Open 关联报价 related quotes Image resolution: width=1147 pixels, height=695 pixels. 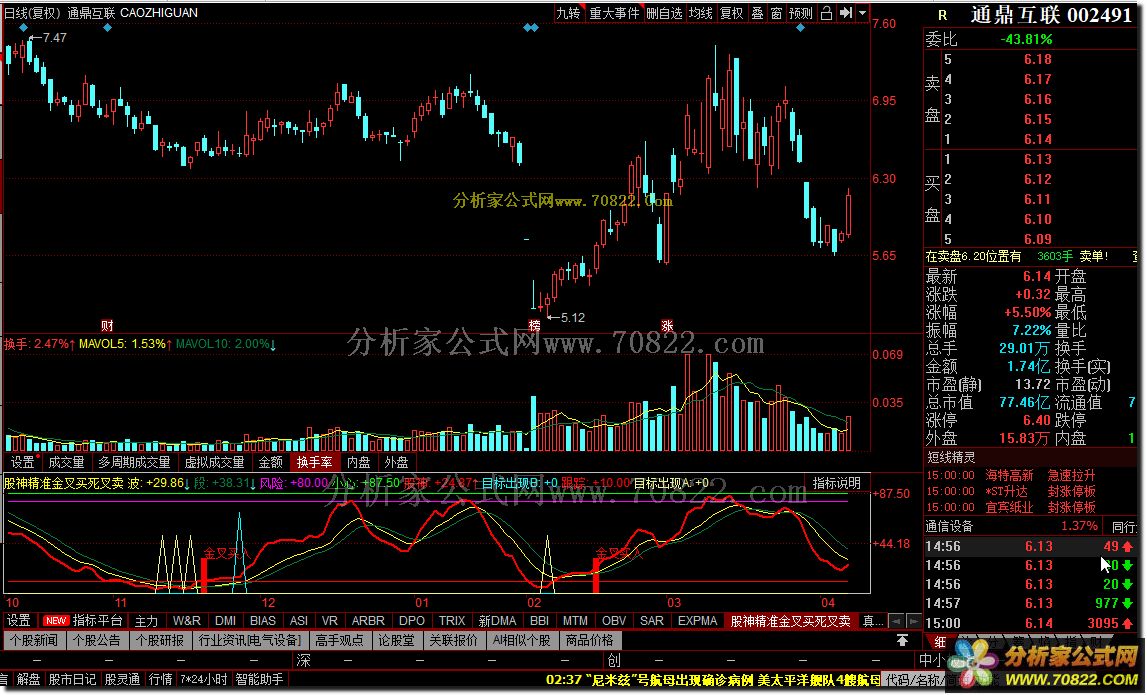(x=453, y=640)
